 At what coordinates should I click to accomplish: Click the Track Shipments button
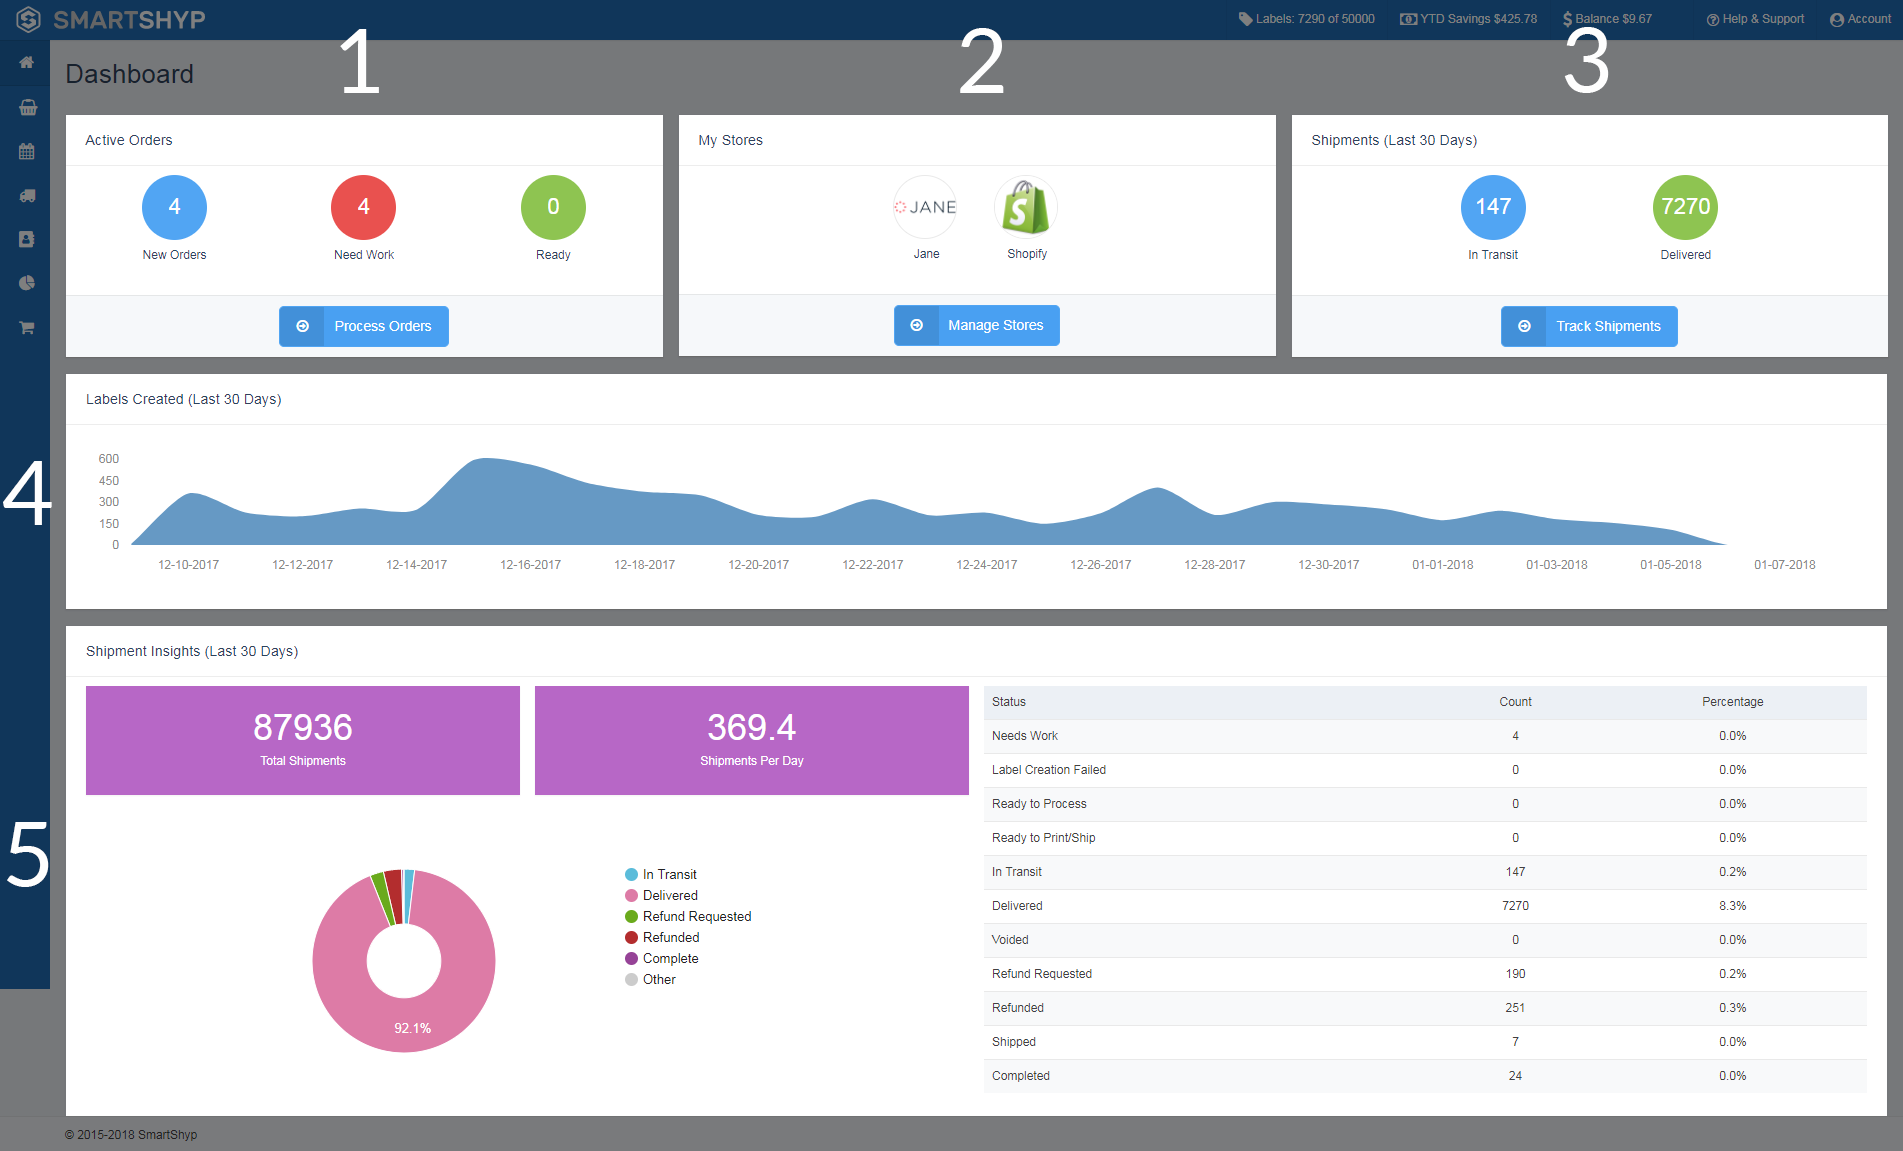(1589, 326)
